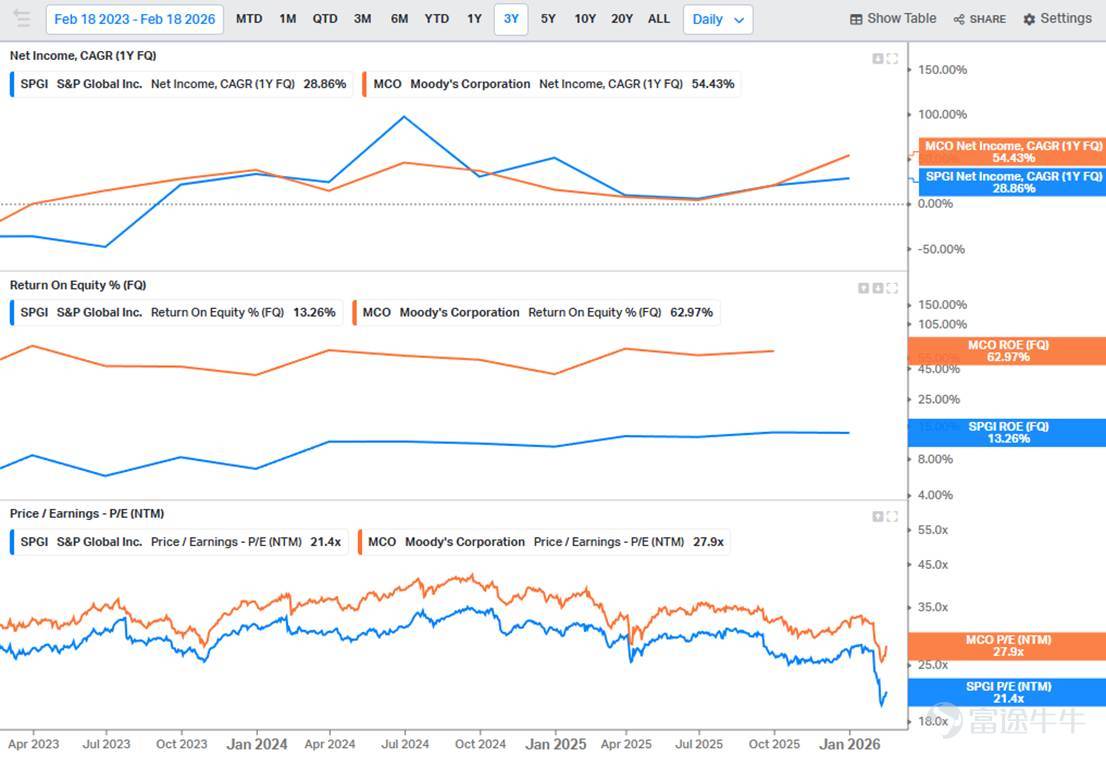
Task: Toggle MCO Return On Equity legend entry
Action: point(535,313)
